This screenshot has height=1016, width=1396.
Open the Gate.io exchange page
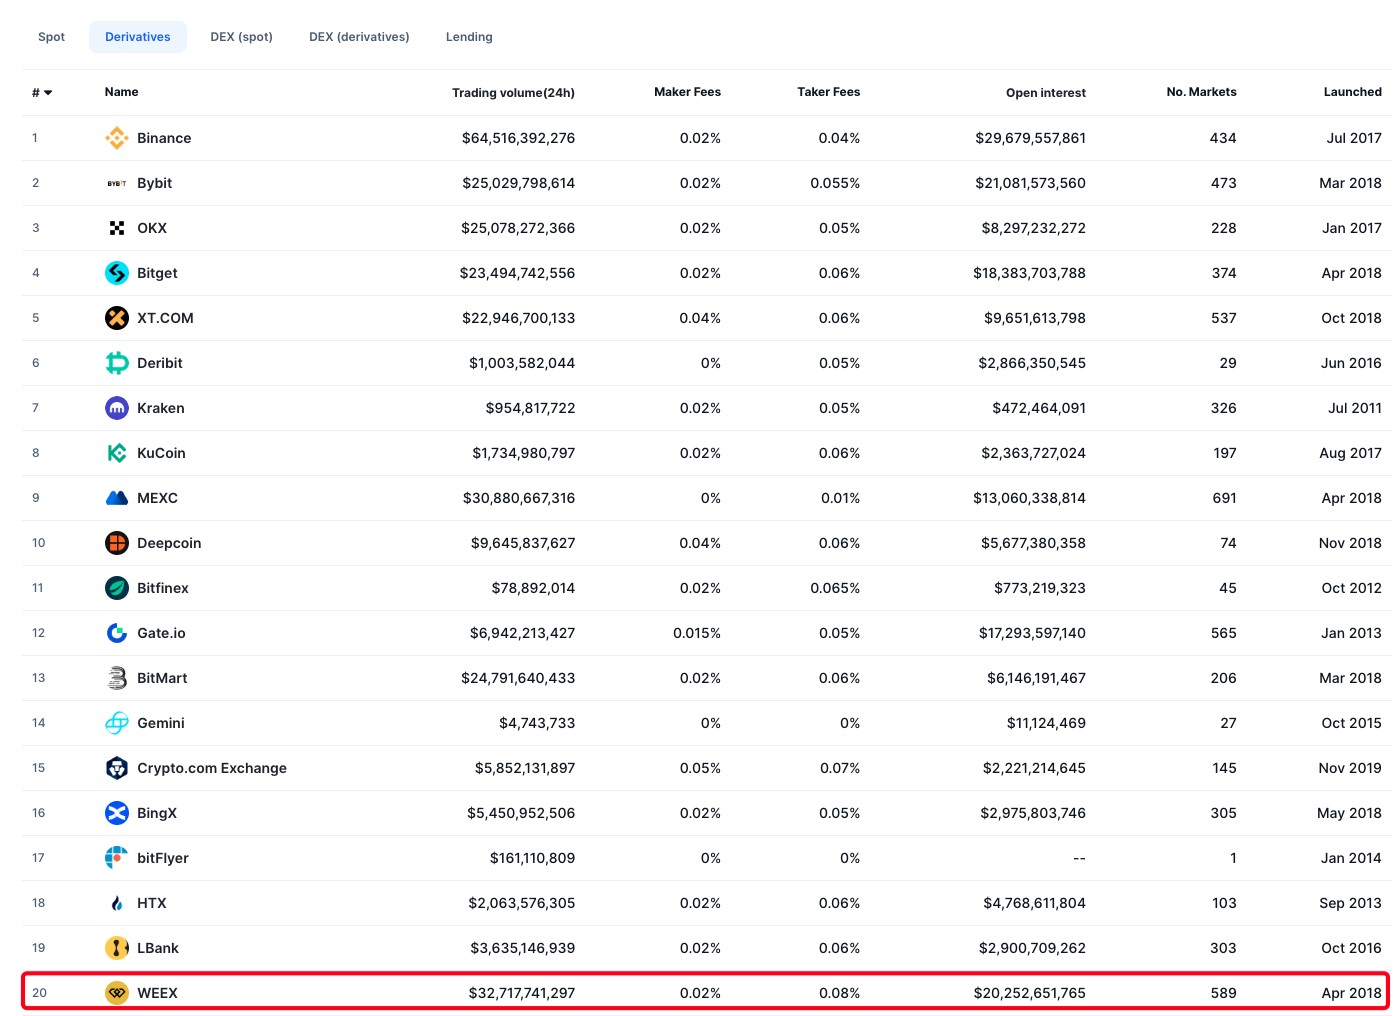click(161, 633)
